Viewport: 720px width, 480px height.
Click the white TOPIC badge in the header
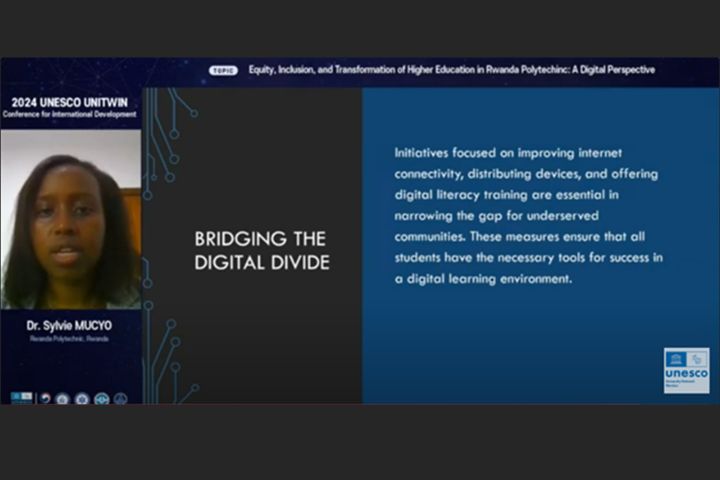[224, 70]
